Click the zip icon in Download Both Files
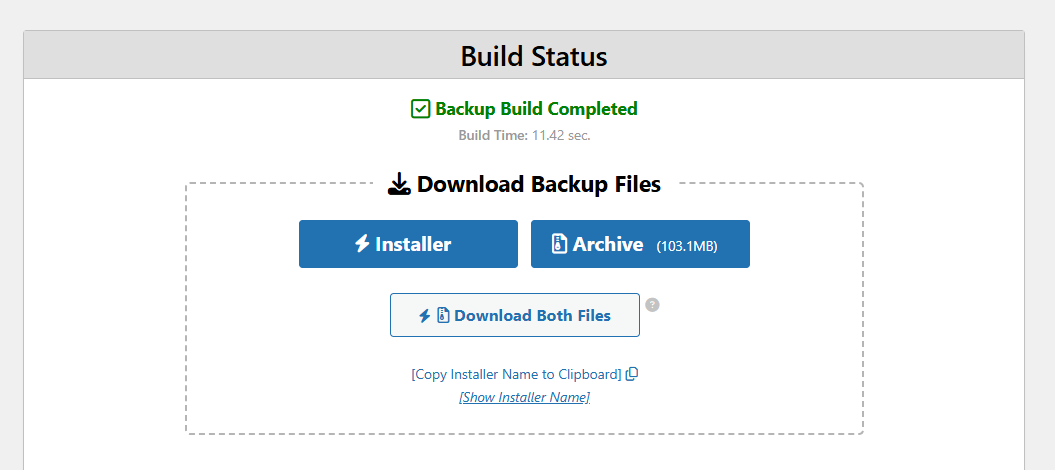 443,315
